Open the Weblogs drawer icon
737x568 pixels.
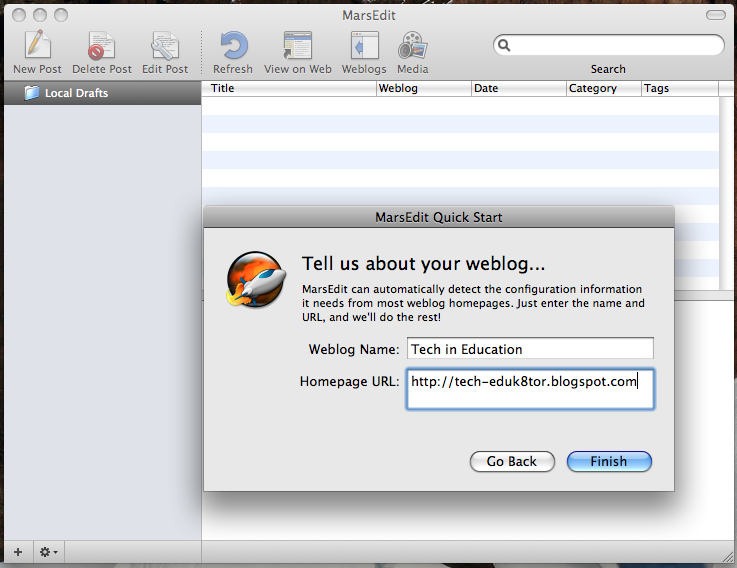pos(364,45)
